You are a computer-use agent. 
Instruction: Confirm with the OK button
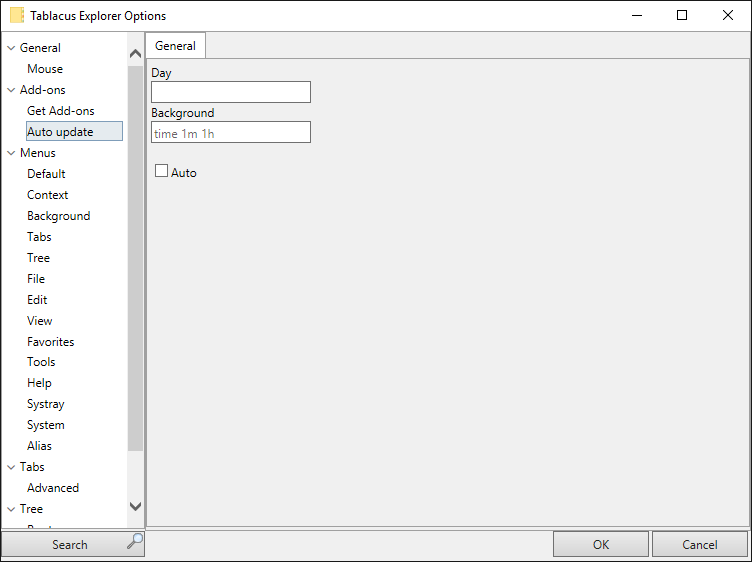tap(601, 545)
